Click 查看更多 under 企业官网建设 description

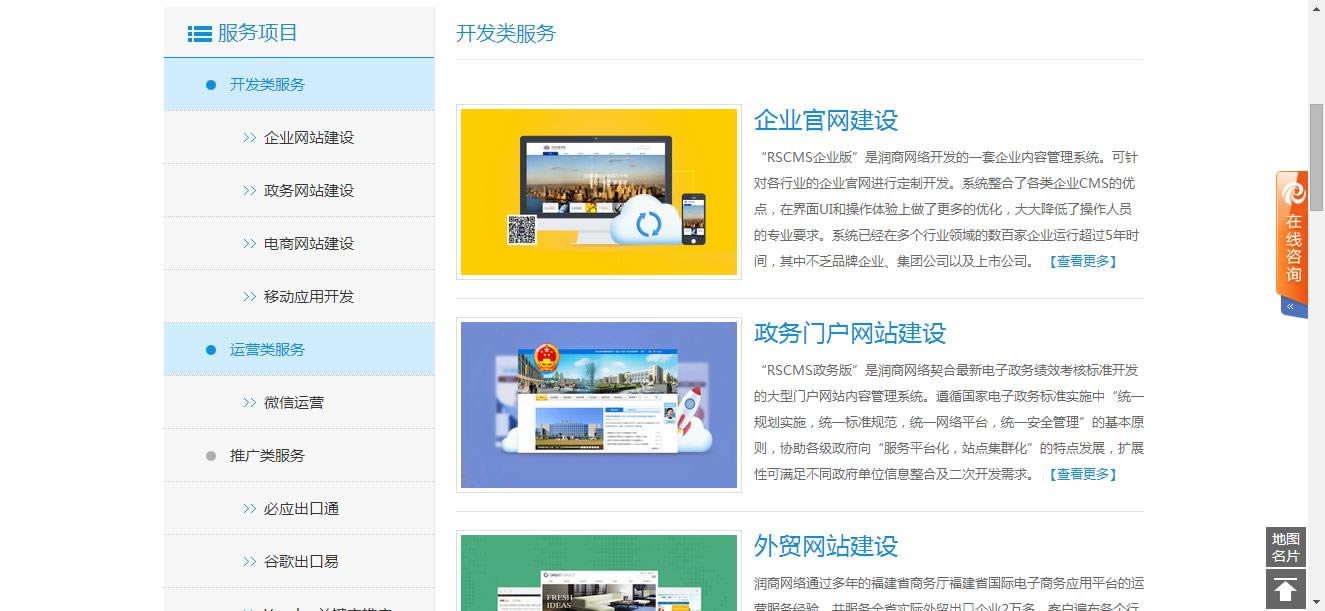pos(1083,262)
